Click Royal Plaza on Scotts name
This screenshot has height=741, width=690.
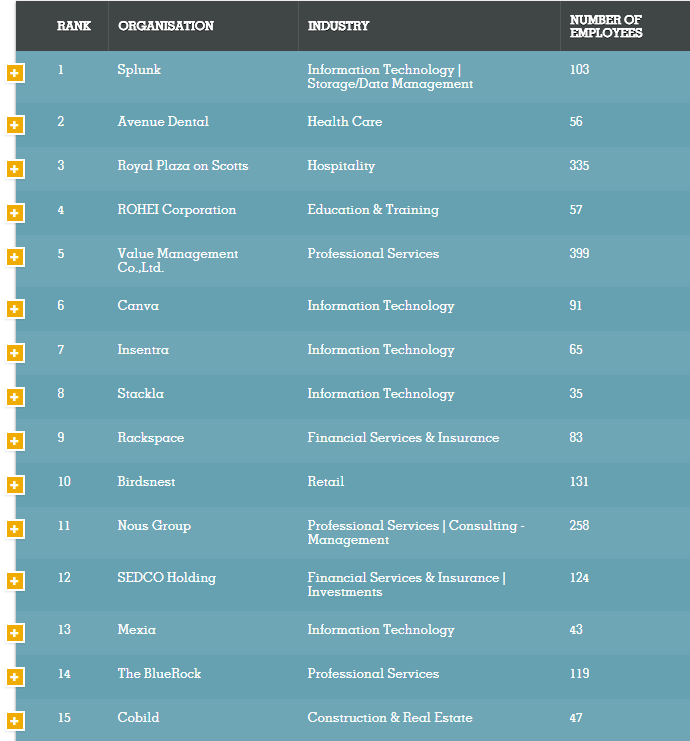183,165
